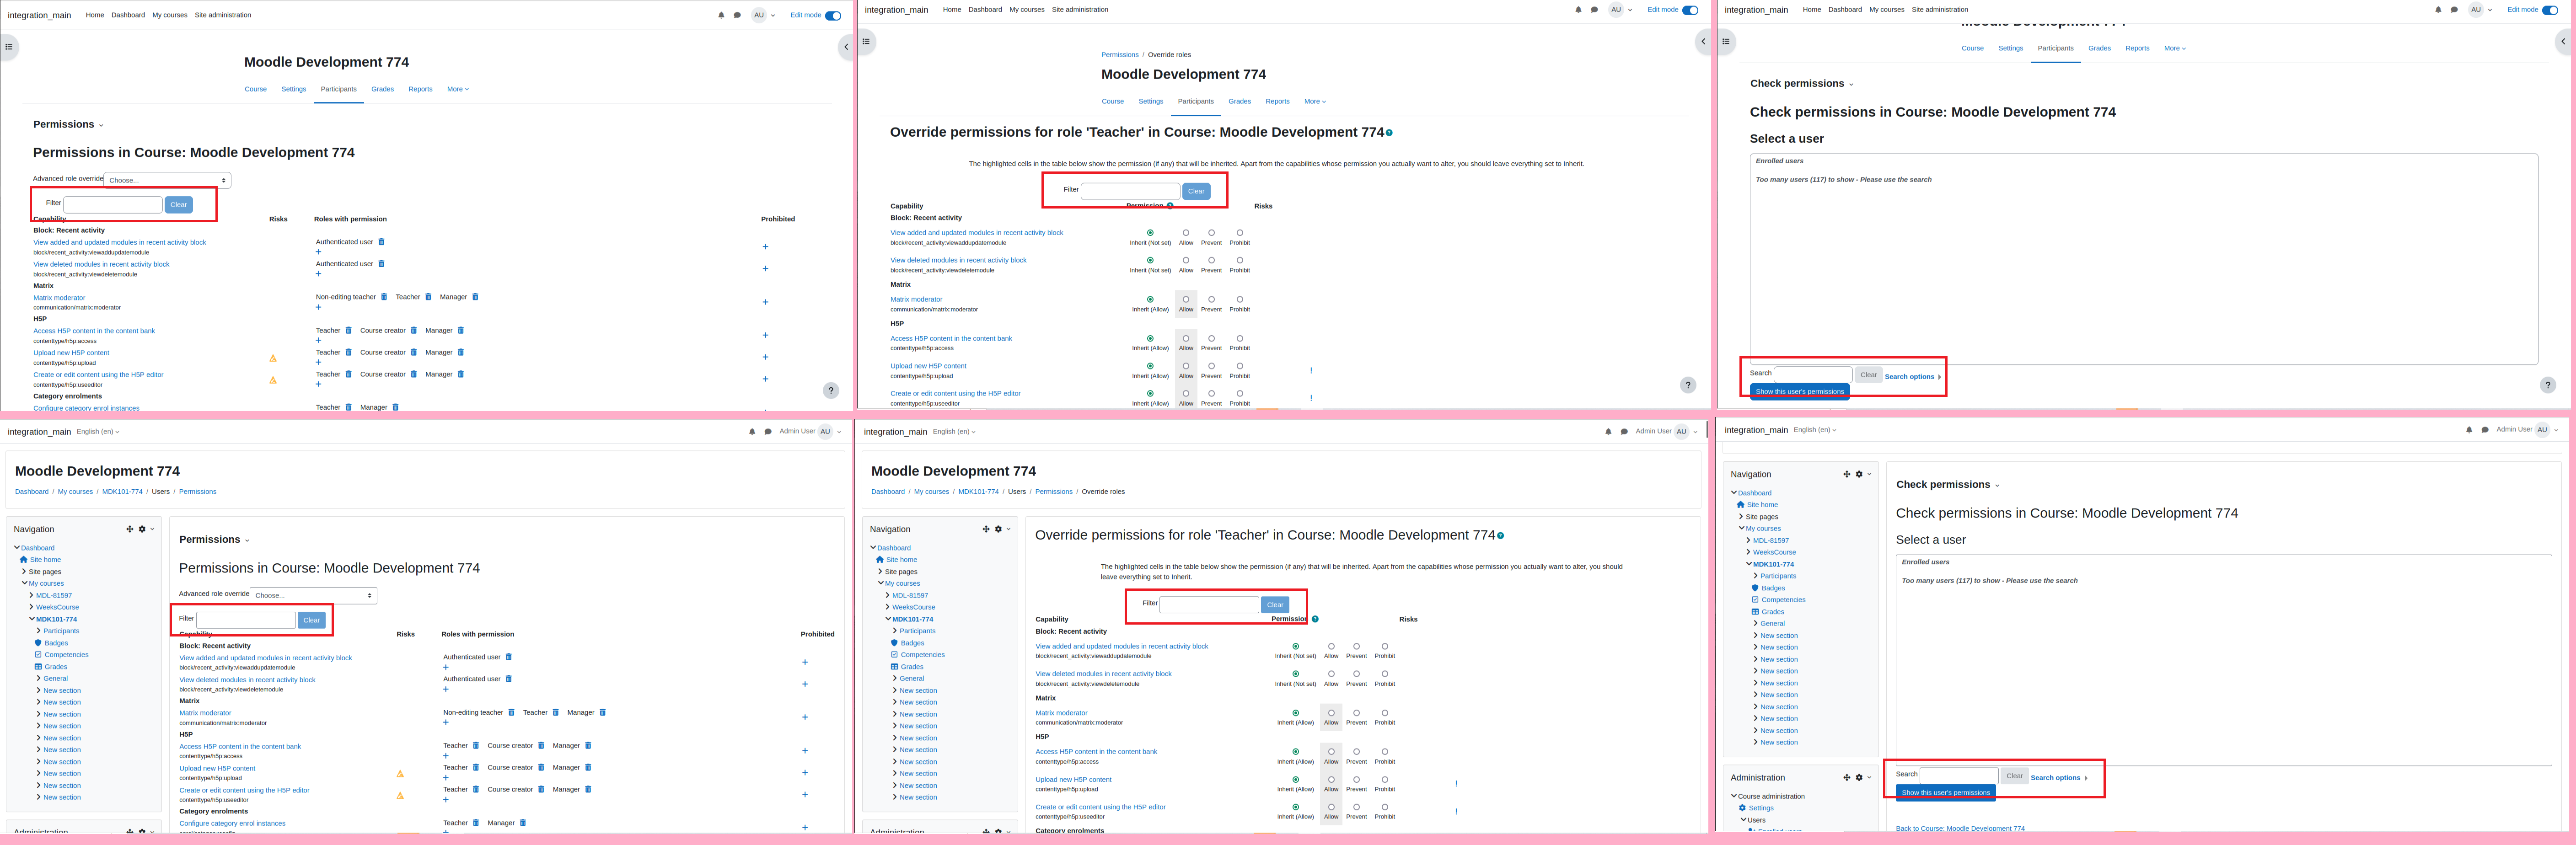
Task: Open Admin User menu on Classic Override page
Action: point(1668,432)
